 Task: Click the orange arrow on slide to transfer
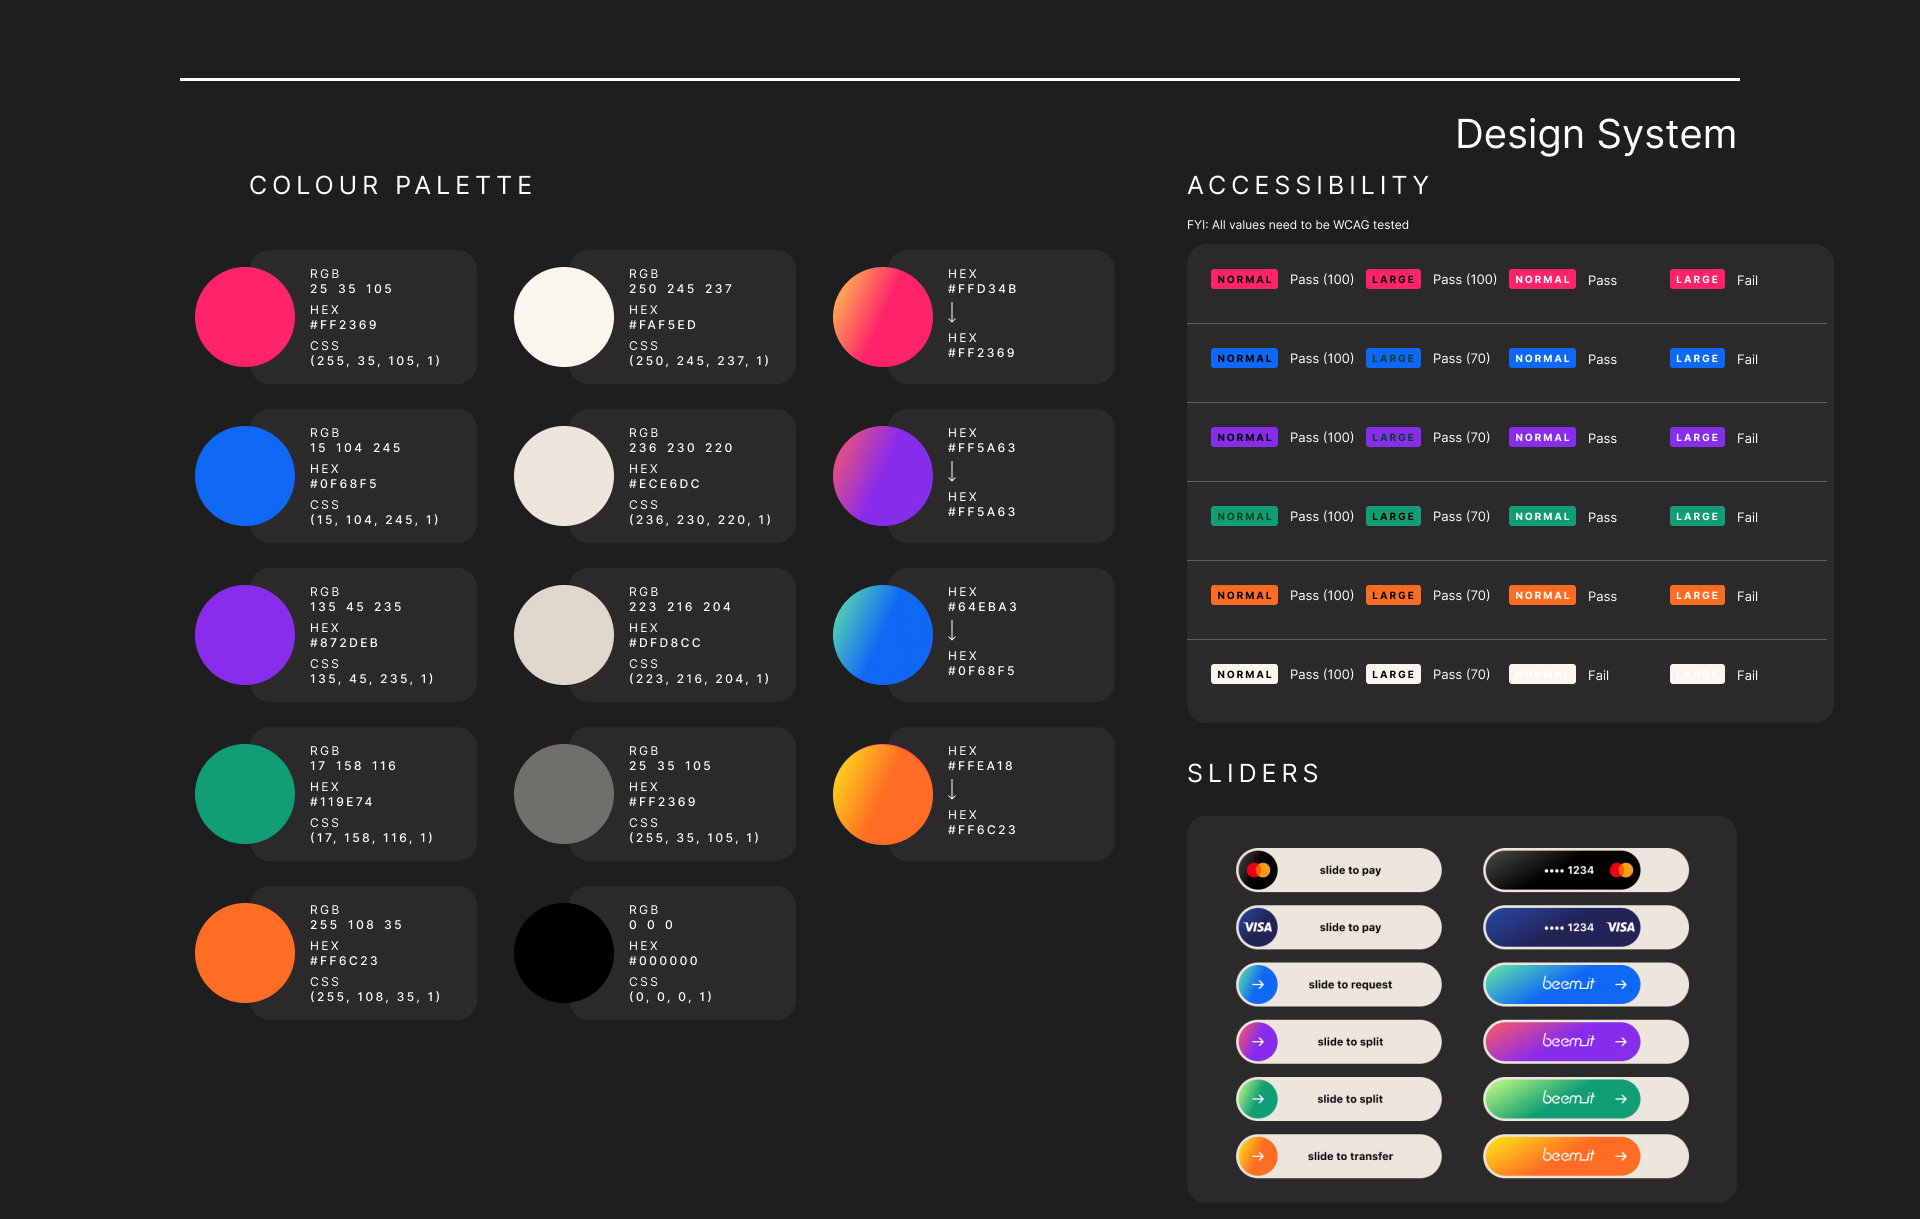coord(1258,1156)
